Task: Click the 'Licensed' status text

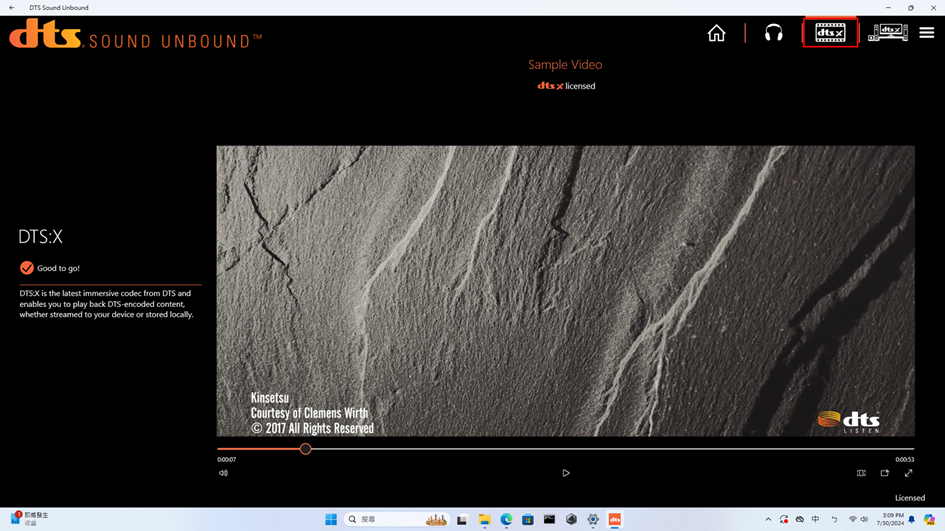Action: [909, 498]
